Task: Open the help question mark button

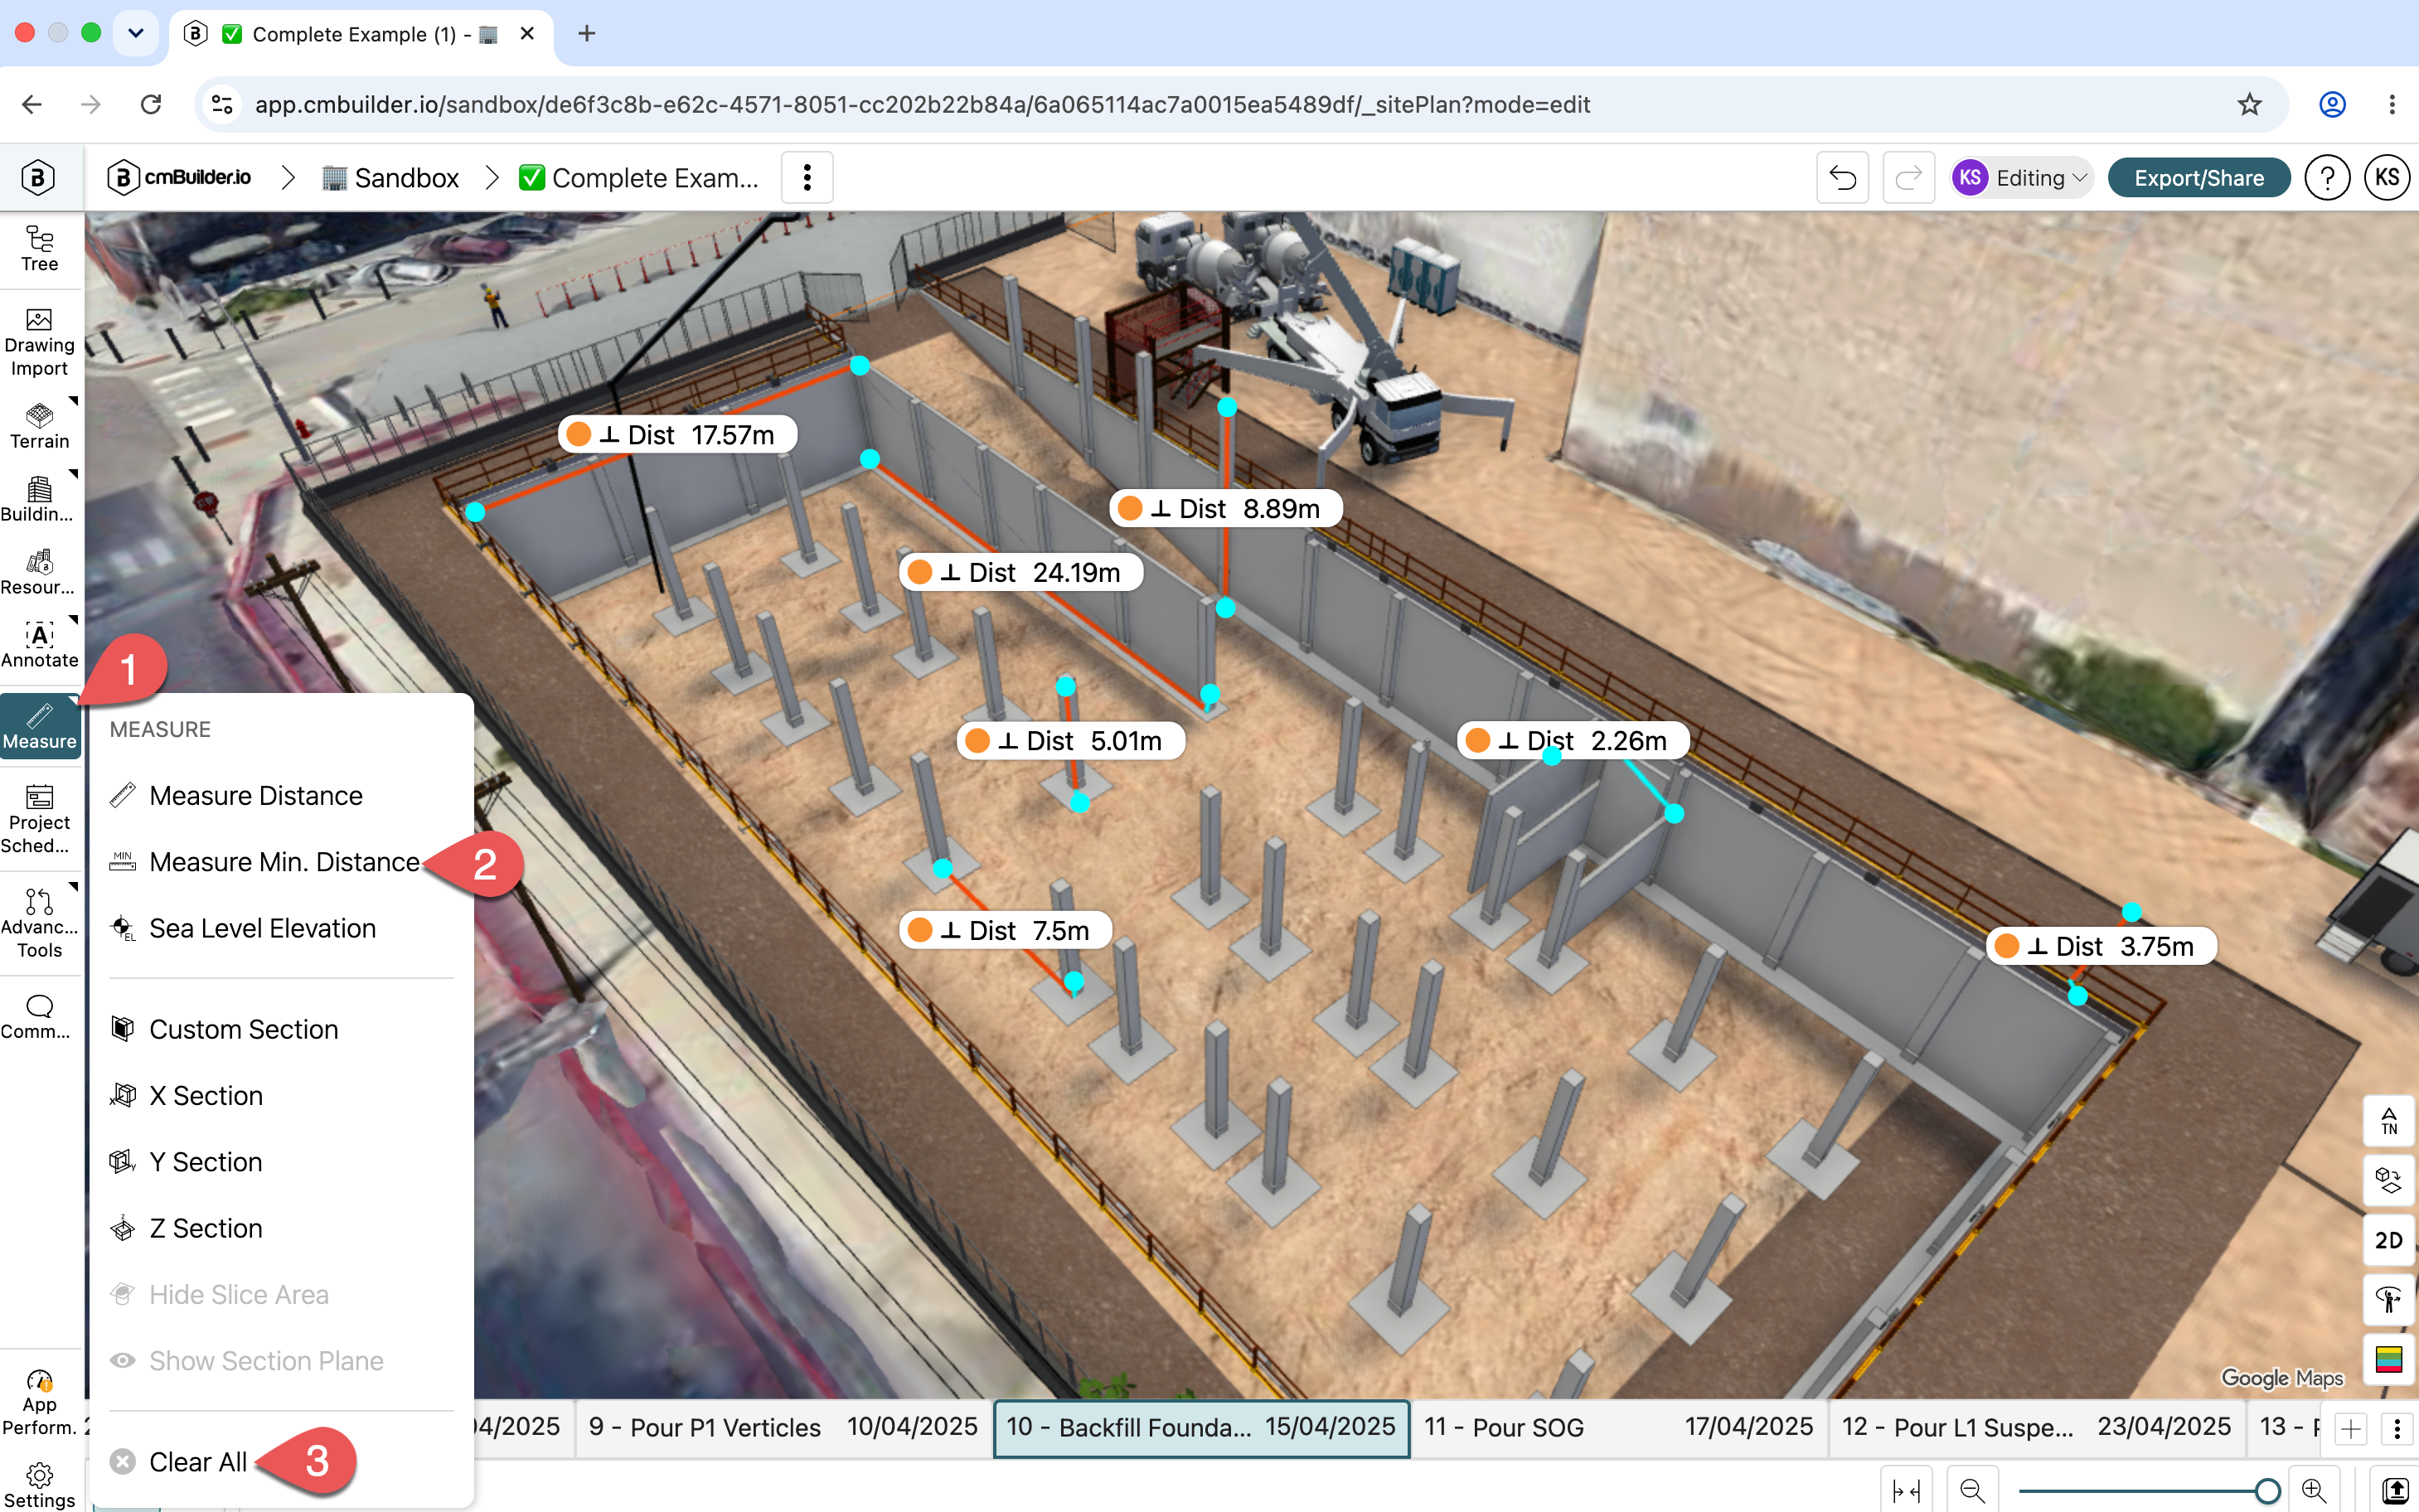Action: [2327, 178]
